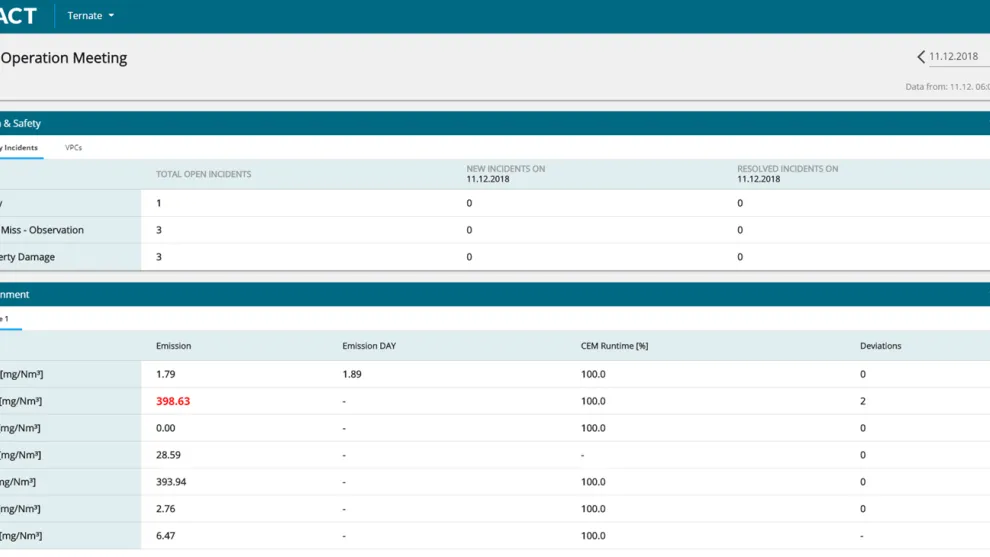
Task: Click the Deviations column header
Action: 880,346
